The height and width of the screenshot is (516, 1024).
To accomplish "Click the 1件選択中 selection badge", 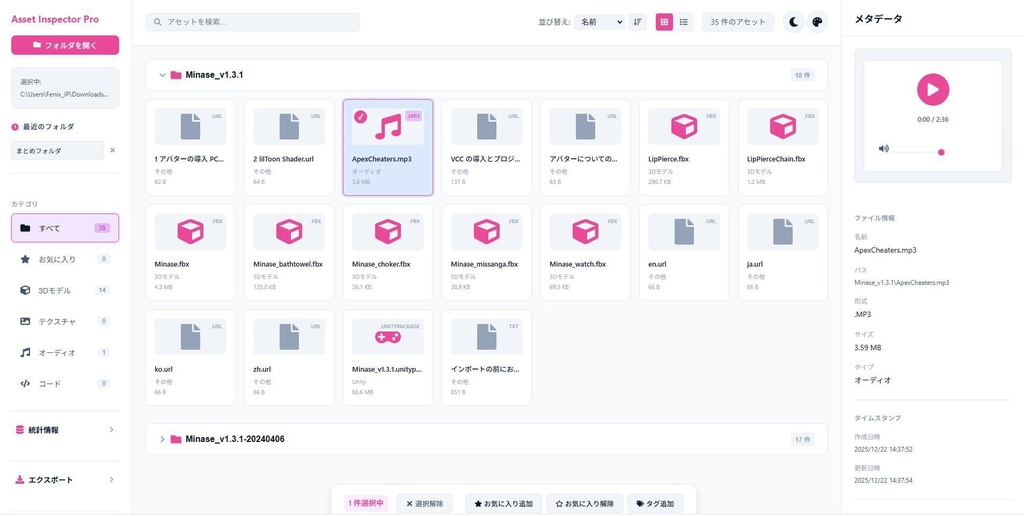I will 366,504.
